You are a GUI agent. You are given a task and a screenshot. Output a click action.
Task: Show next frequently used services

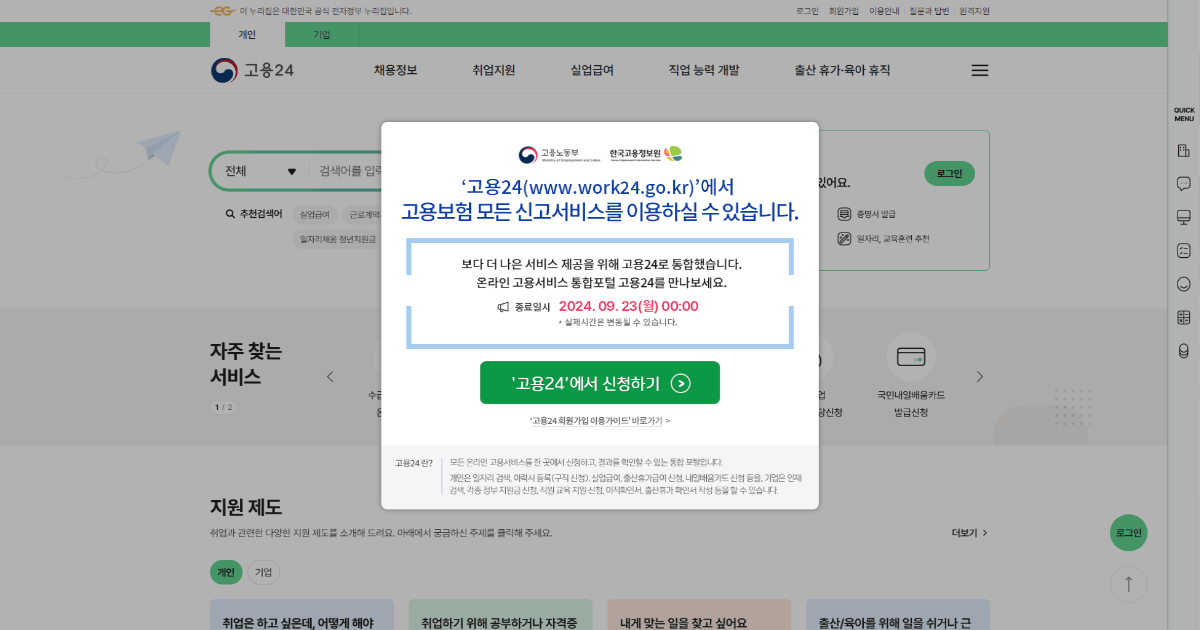click(980, 377)
